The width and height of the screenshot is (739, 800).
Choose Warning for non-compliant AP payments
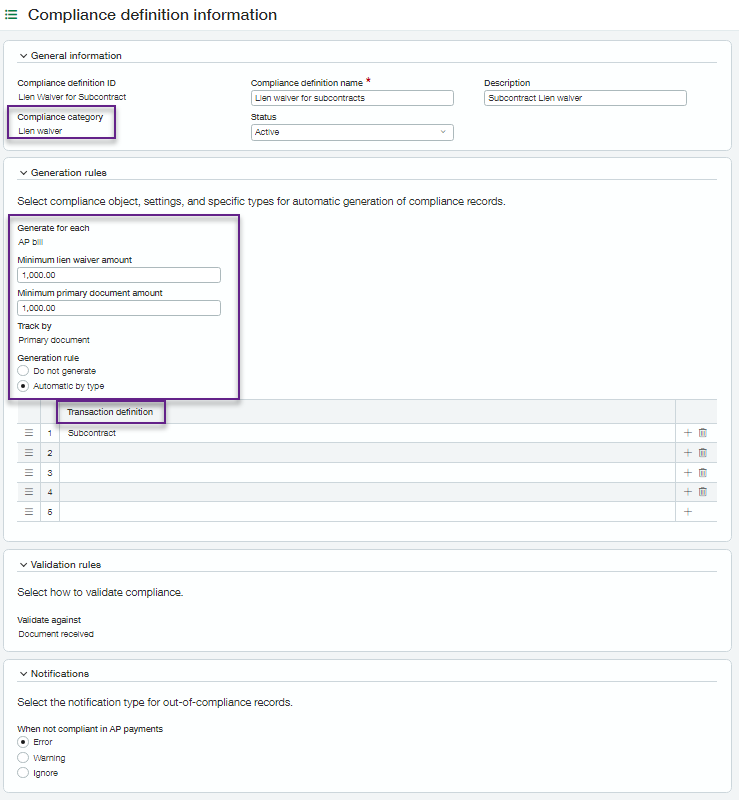coord(24,758)
